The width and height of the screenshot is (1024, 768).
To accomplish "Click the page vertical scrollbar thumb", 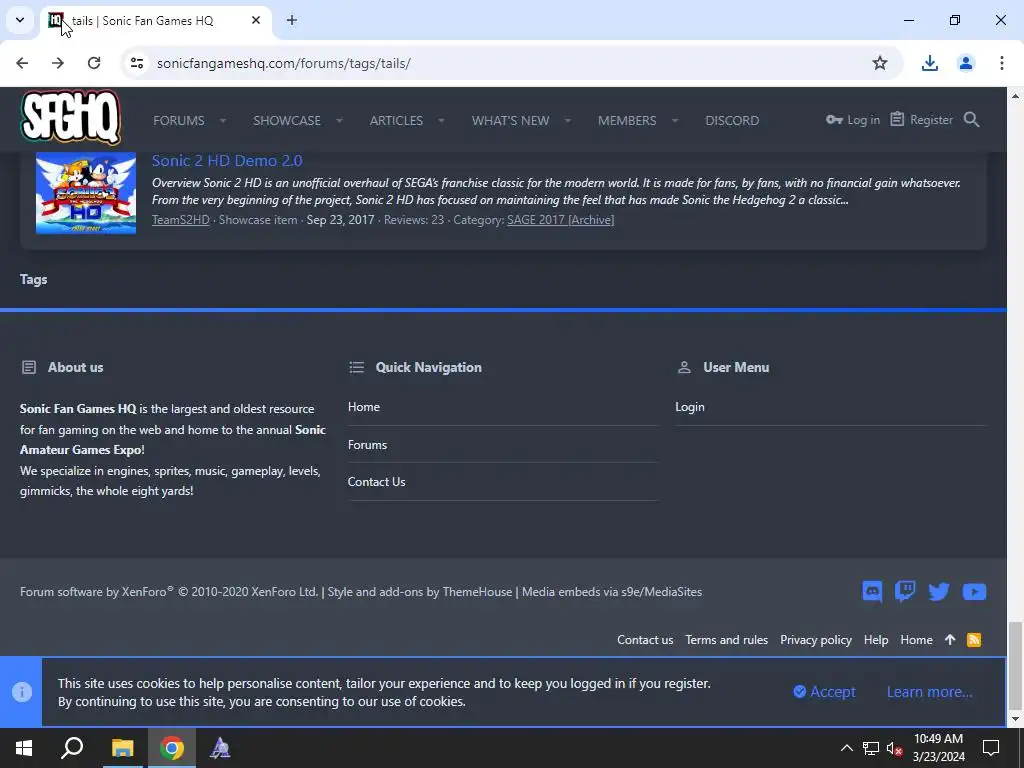I will click(x=1015, y=665).
